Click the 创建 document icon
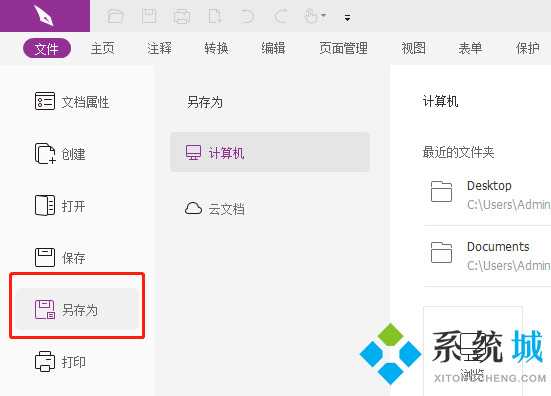 (45, 153)
